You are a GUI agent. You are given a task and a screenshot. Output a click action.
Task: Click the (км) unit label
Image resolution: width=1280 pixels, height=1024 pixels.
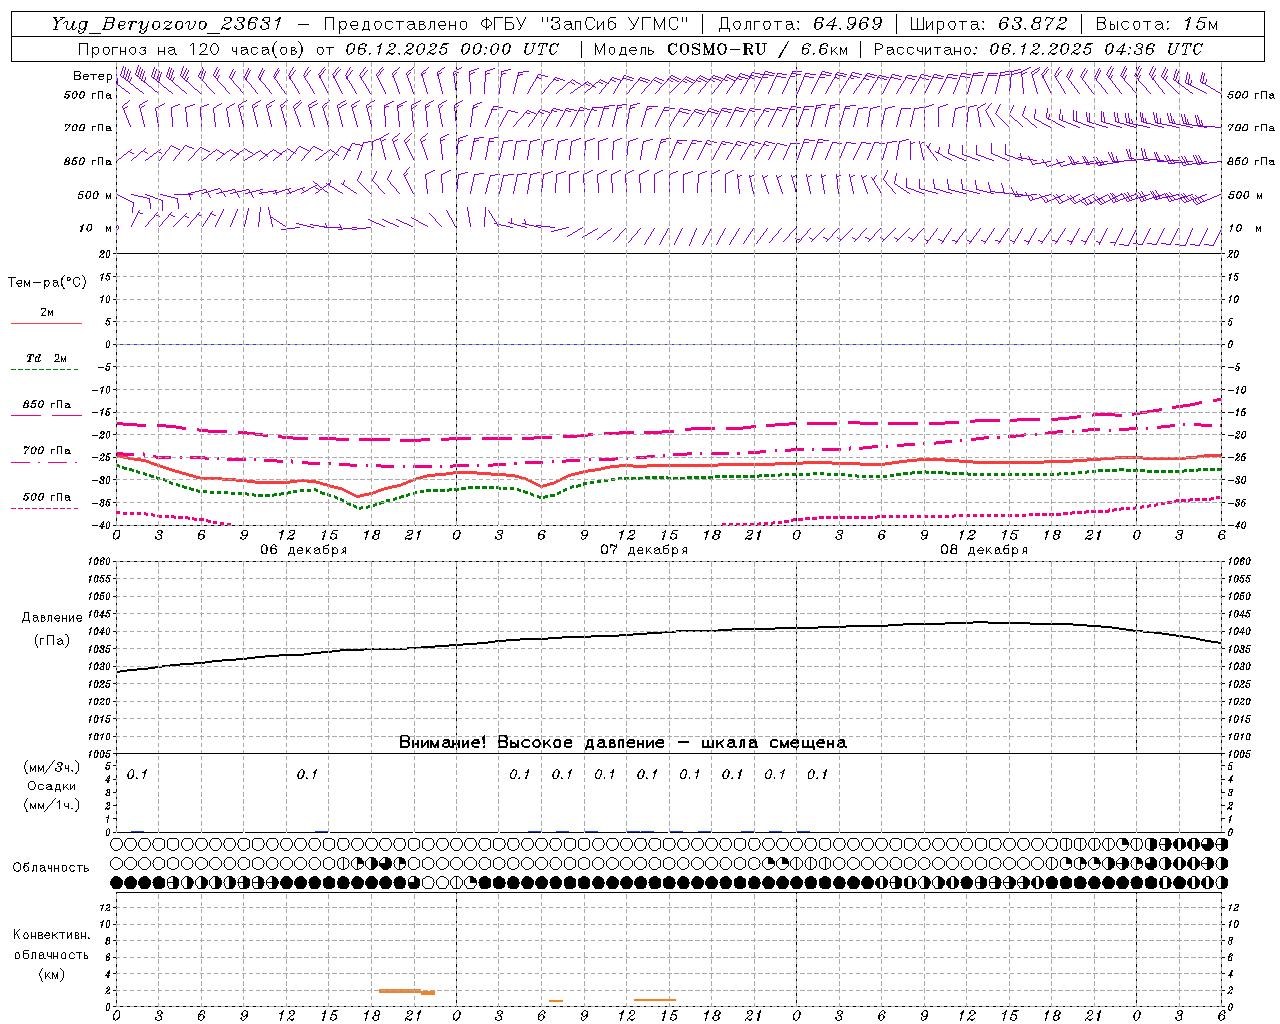[x=51, y=974]
